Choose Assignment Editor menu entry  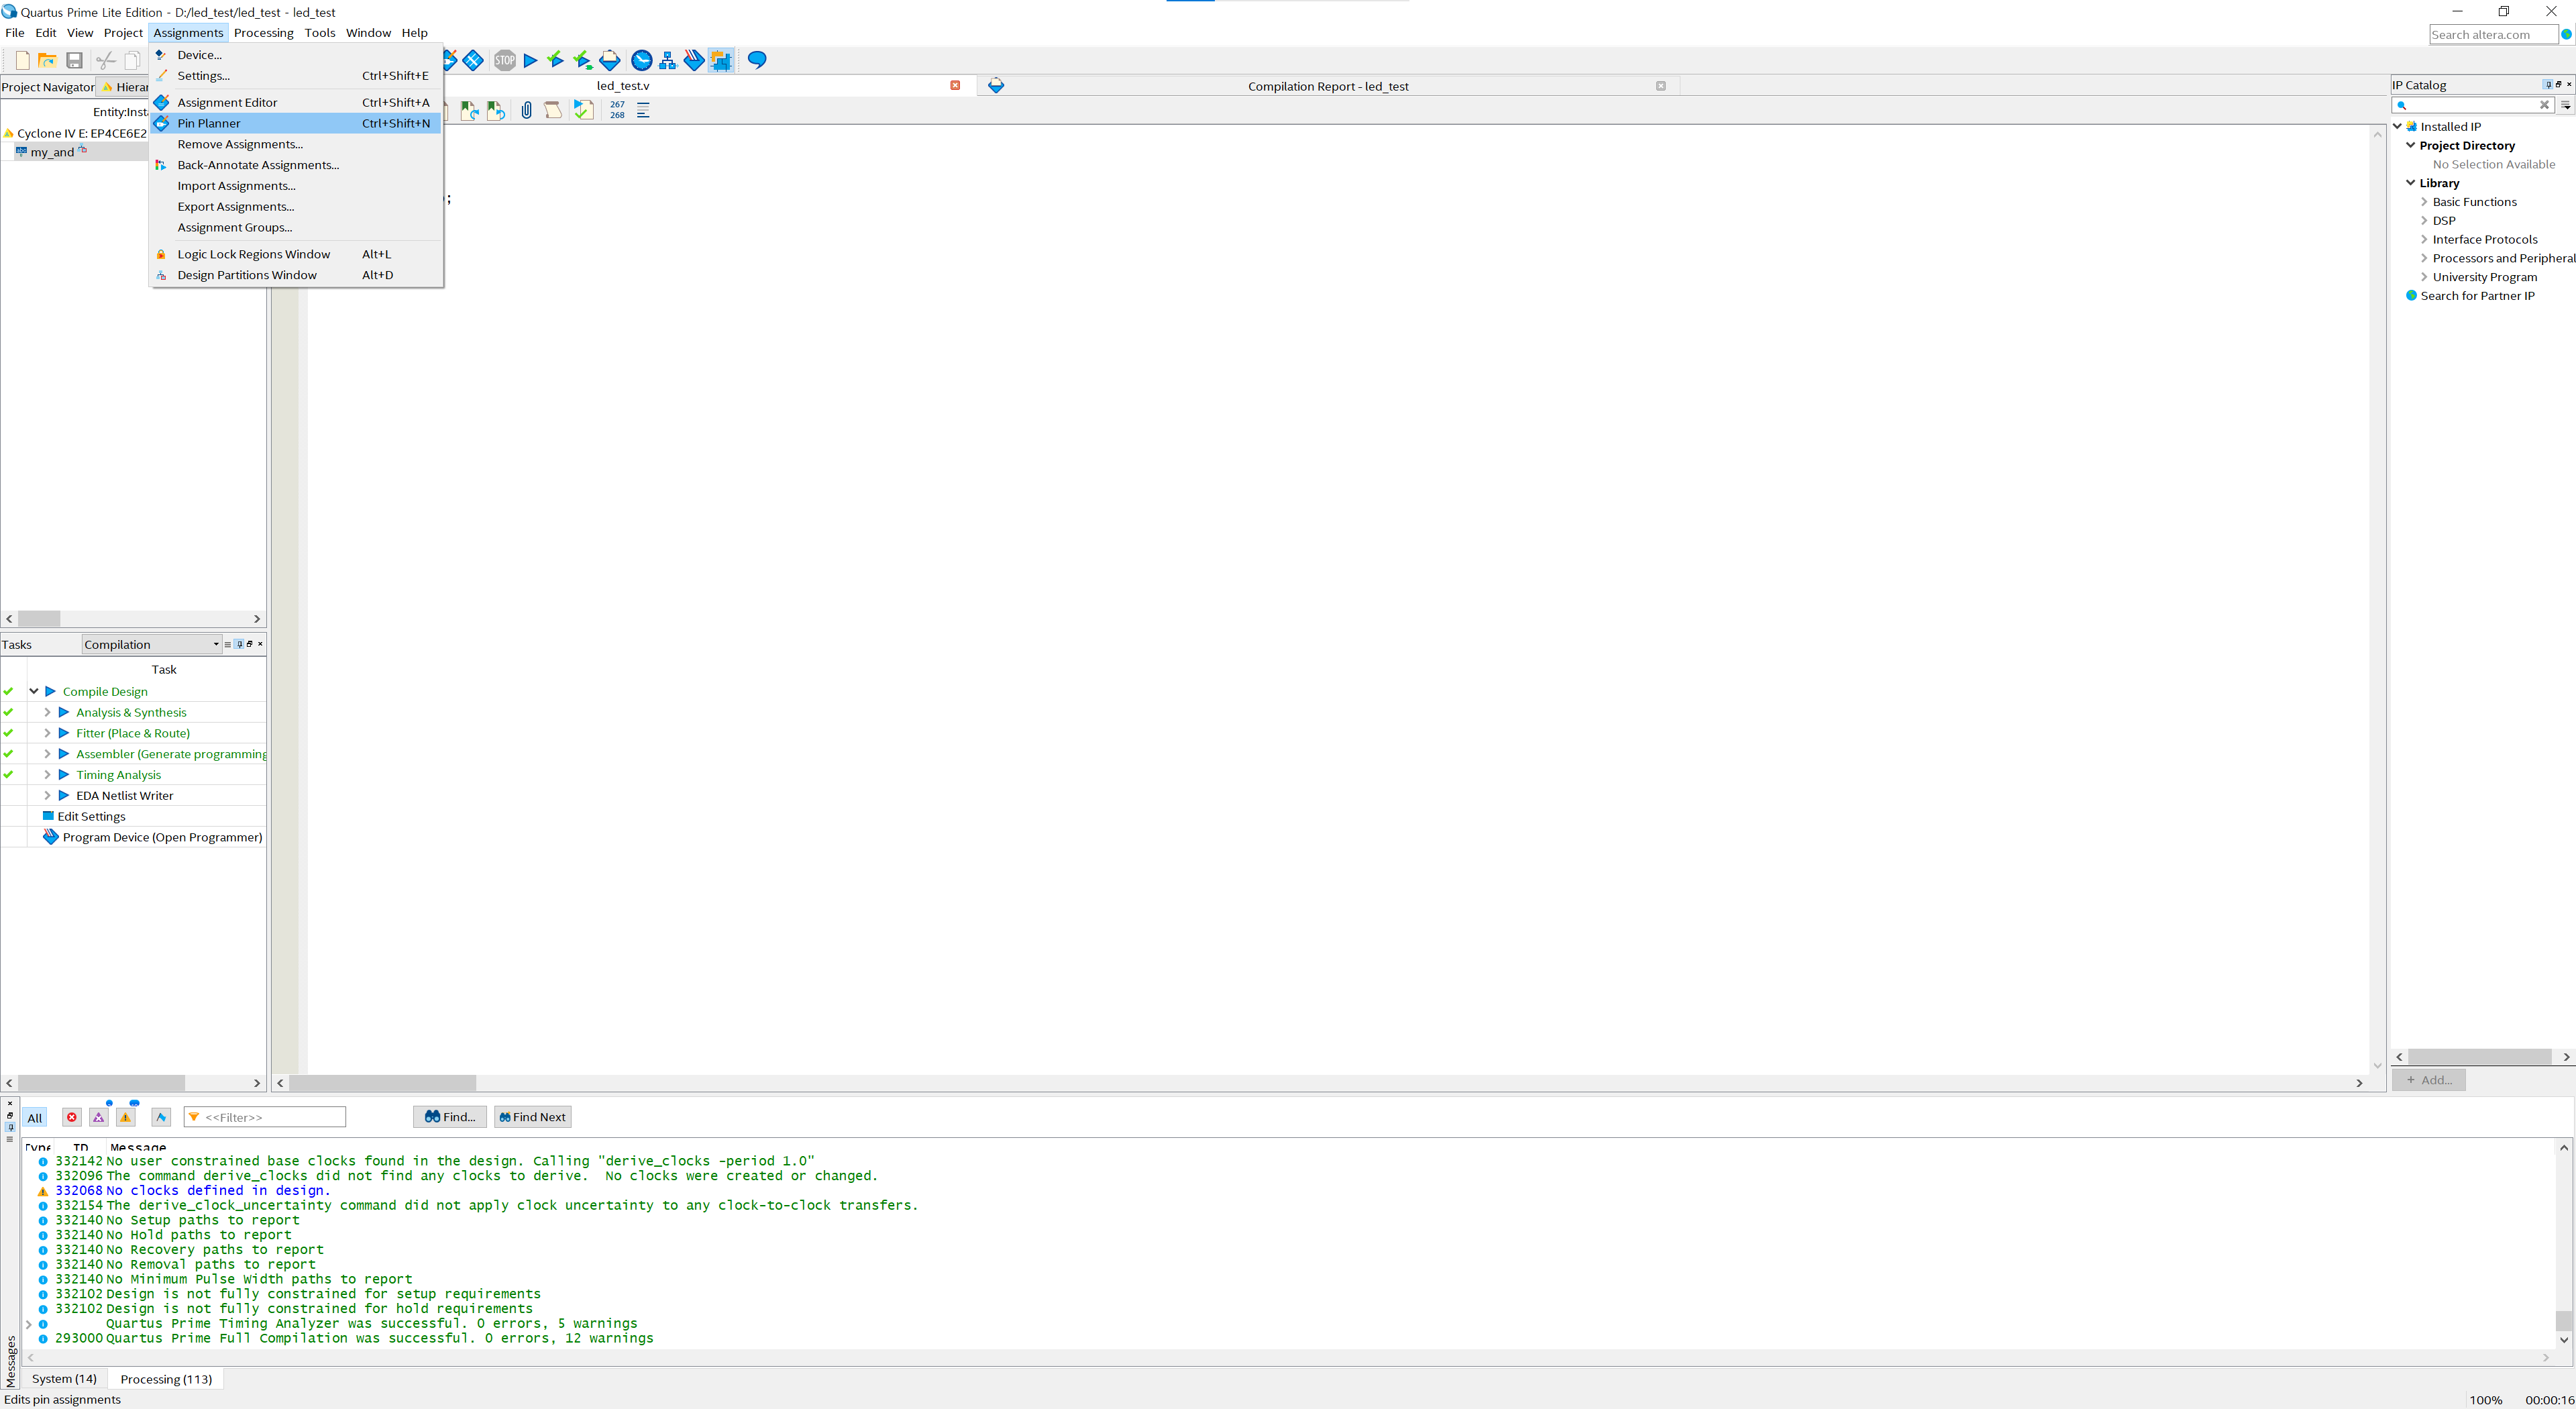click(x=227, y=102)
